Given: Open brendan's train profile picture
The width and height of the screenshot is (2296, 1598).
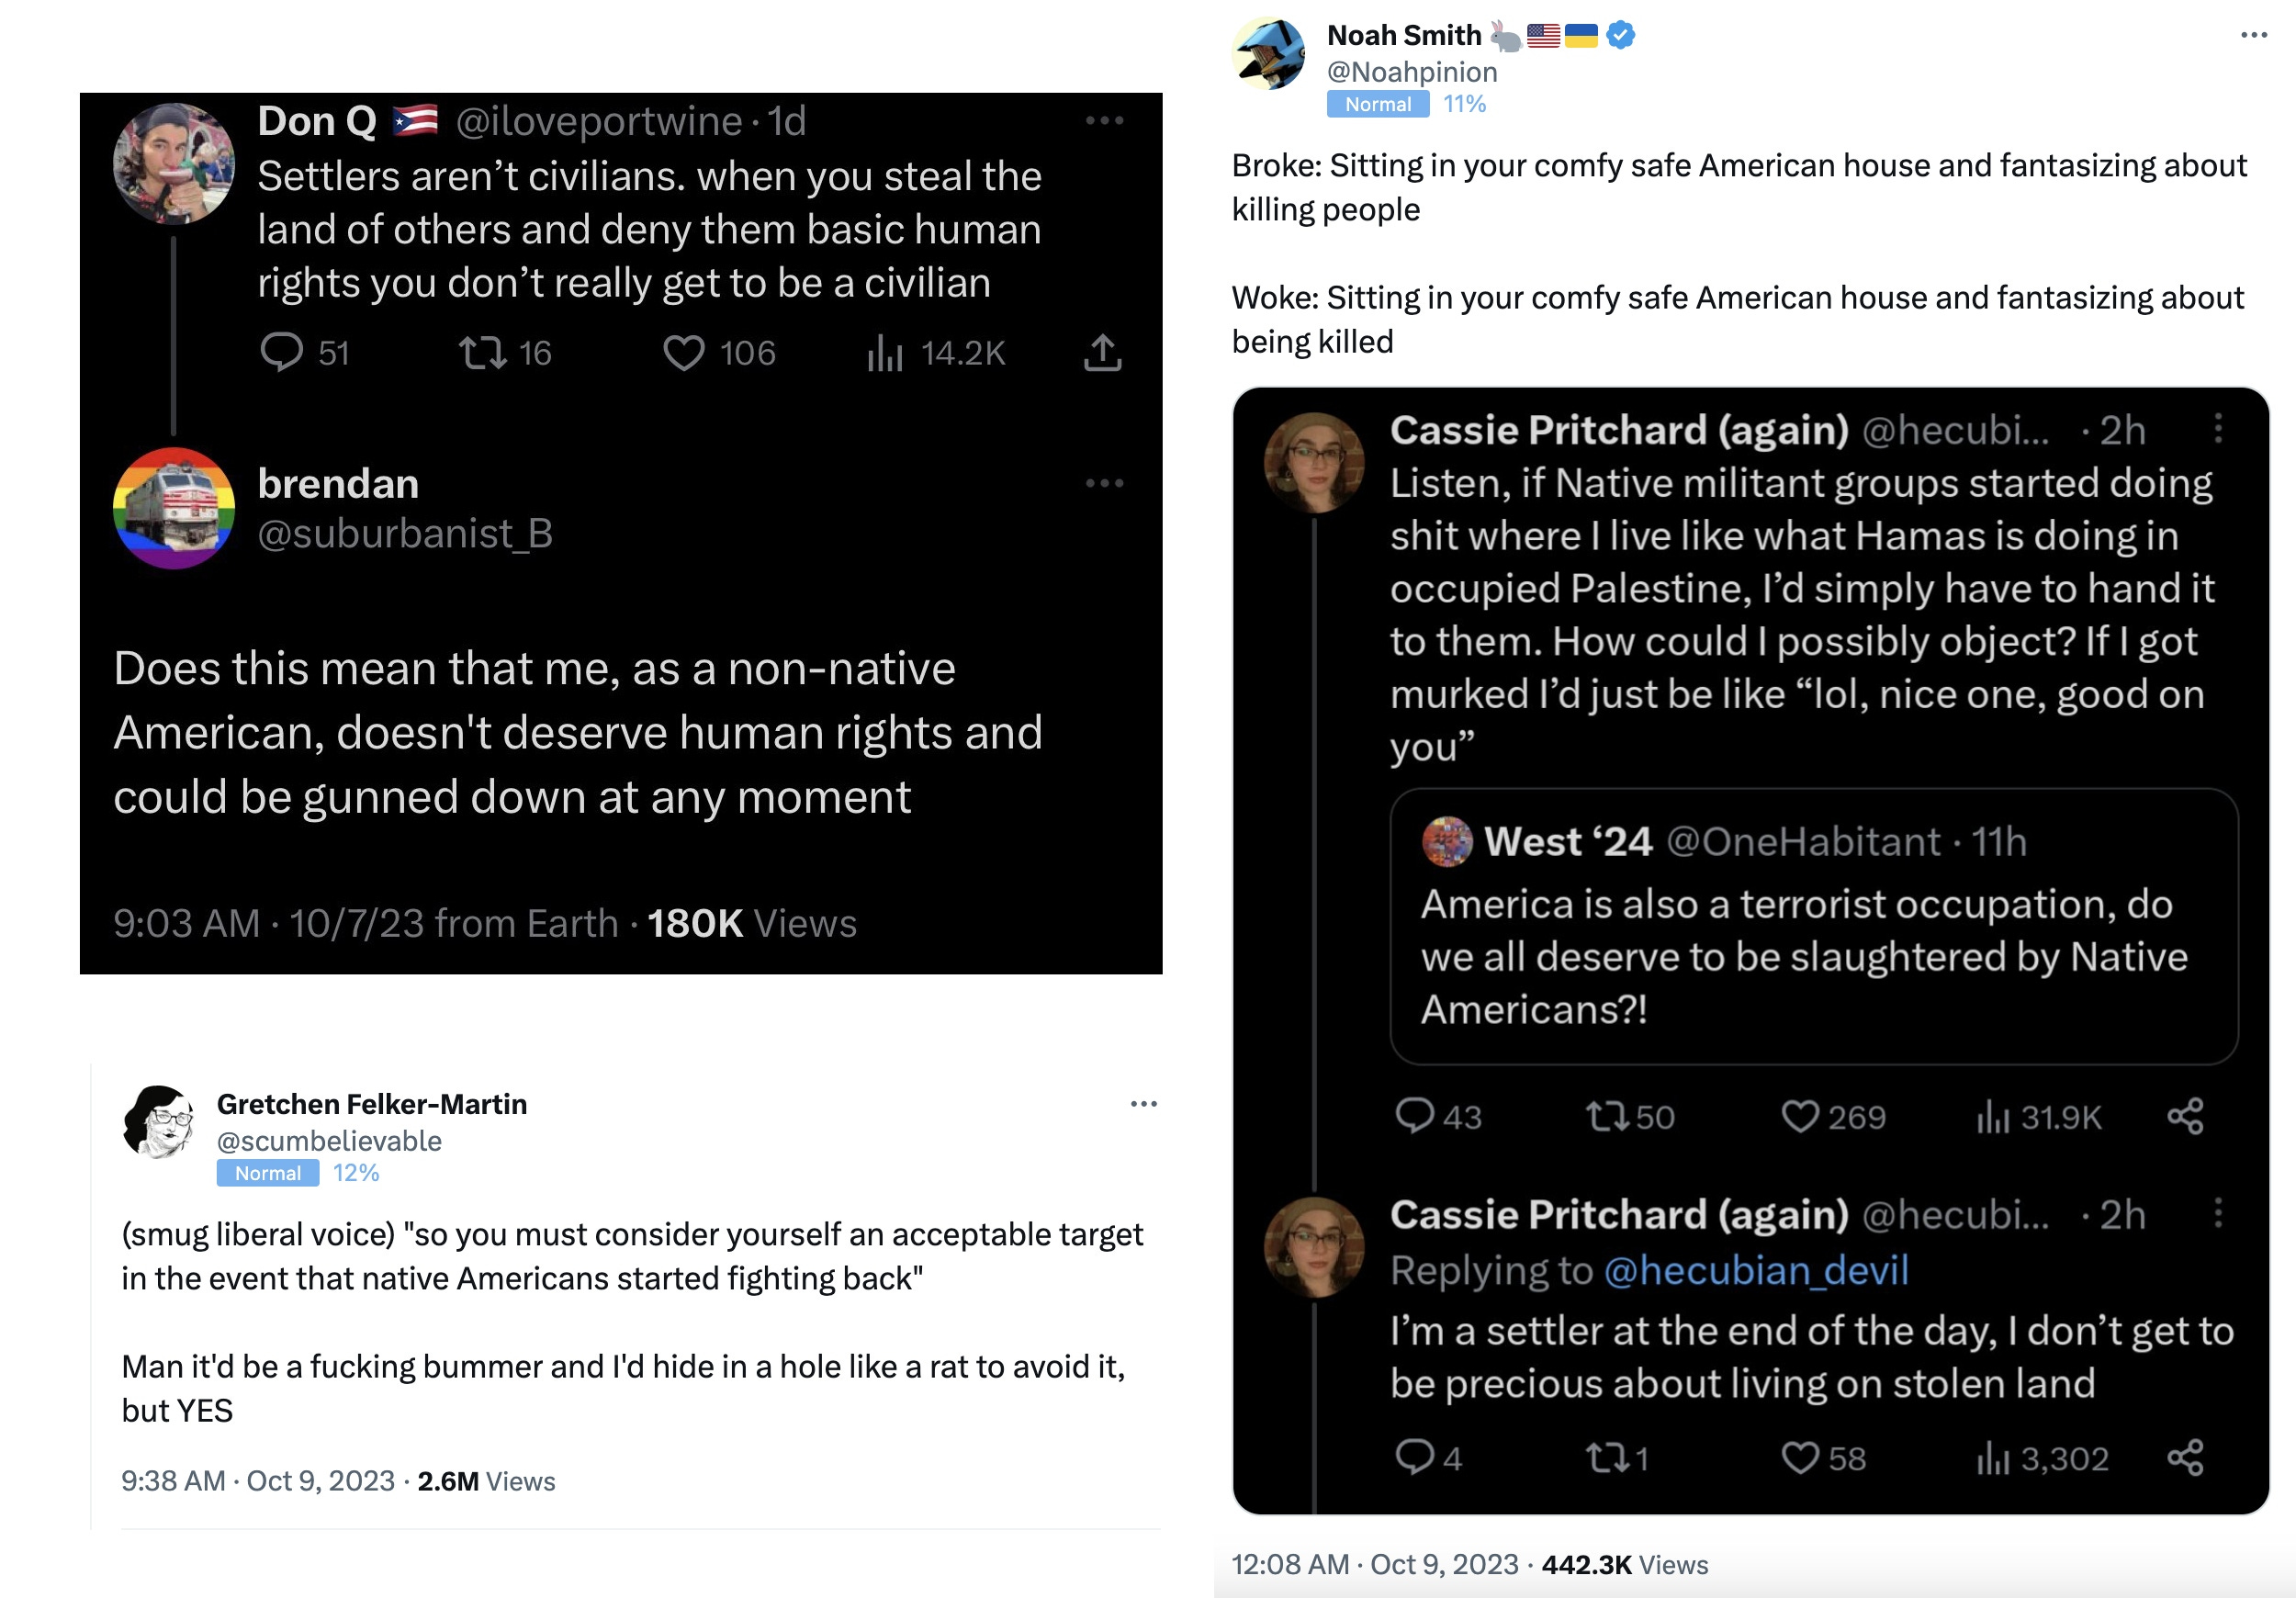Looking at the screenshot, I should [x=174, y=508].
